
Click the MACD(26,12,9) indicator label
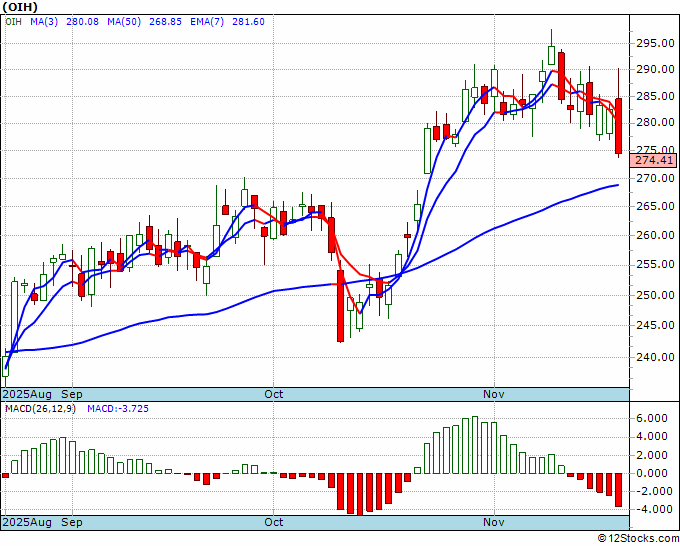coord(40,409)
